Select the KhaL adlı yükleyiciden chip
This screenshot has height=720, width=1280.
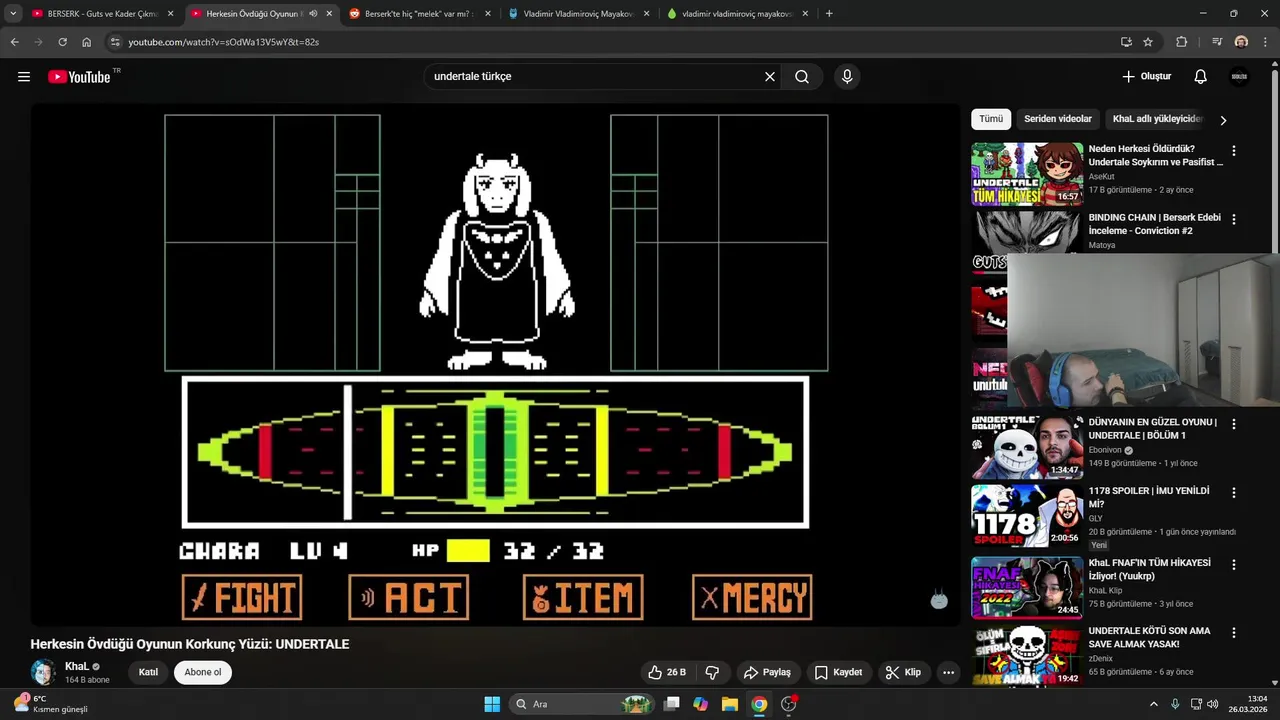pos(1157,119)
